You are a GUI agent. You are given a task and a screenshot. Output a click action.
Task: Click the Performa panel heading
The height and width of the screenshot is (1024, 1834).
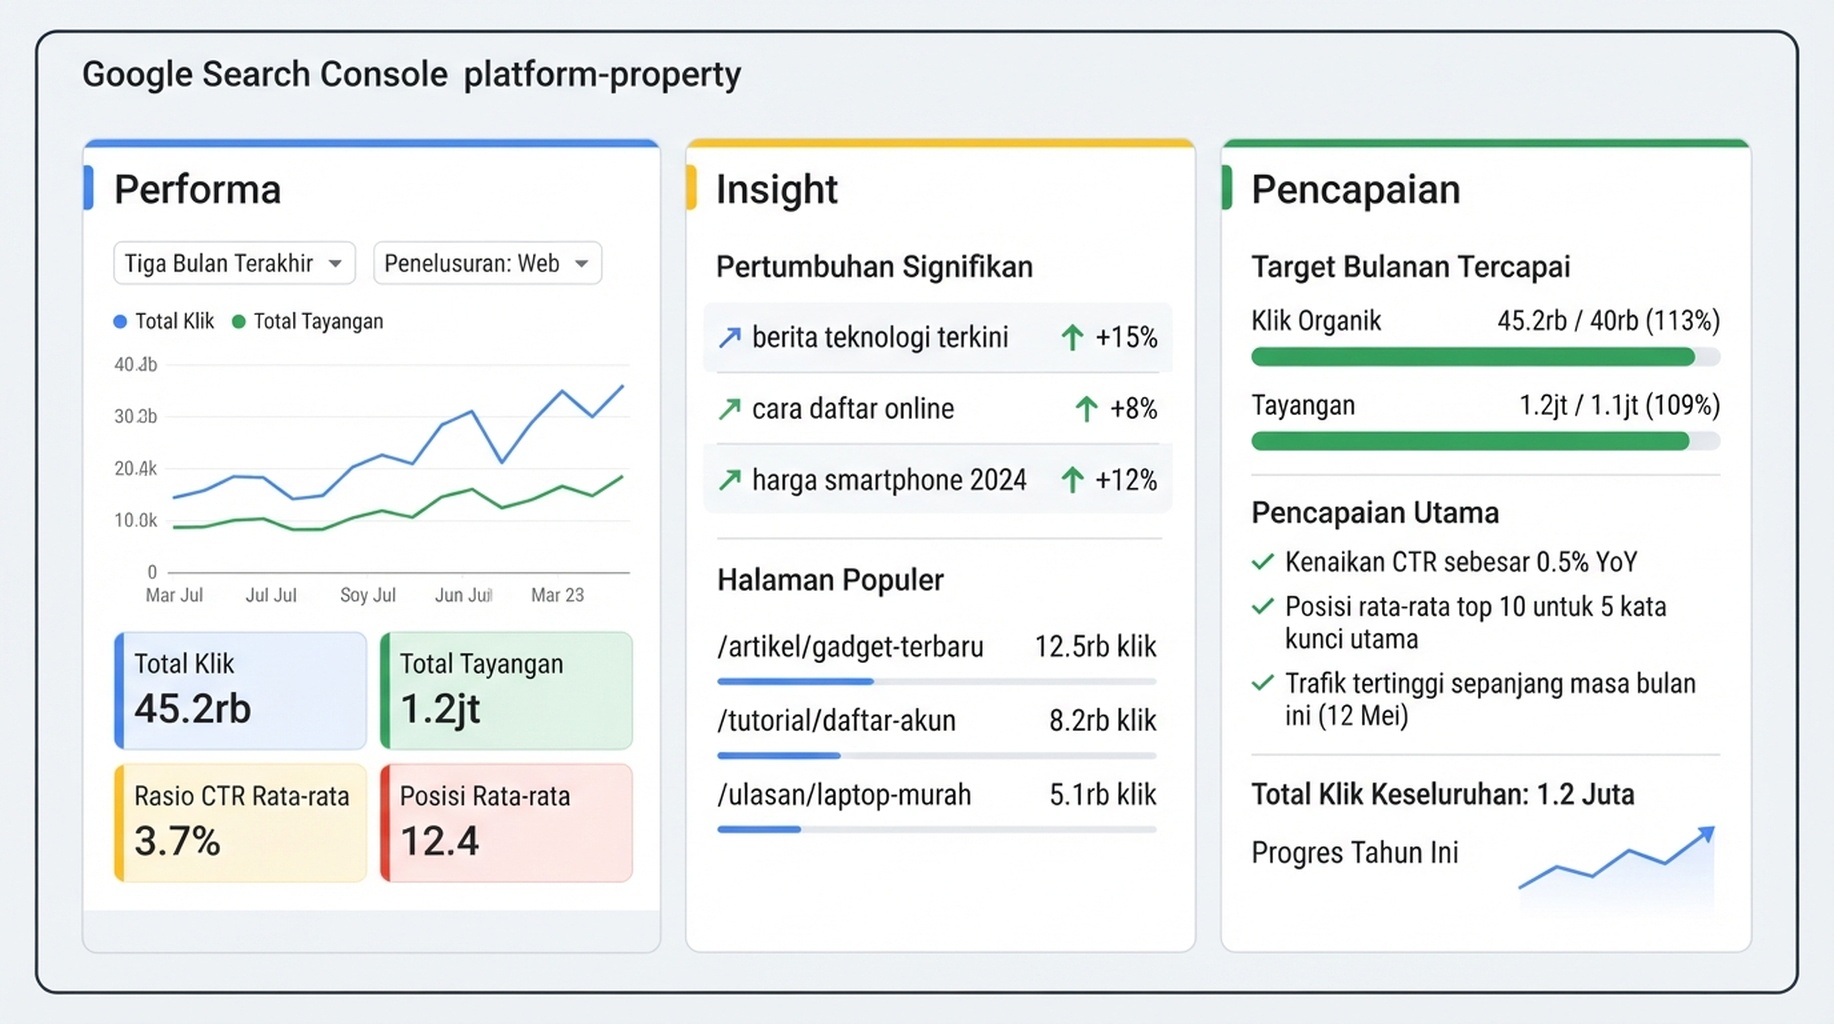pos(197,190)
